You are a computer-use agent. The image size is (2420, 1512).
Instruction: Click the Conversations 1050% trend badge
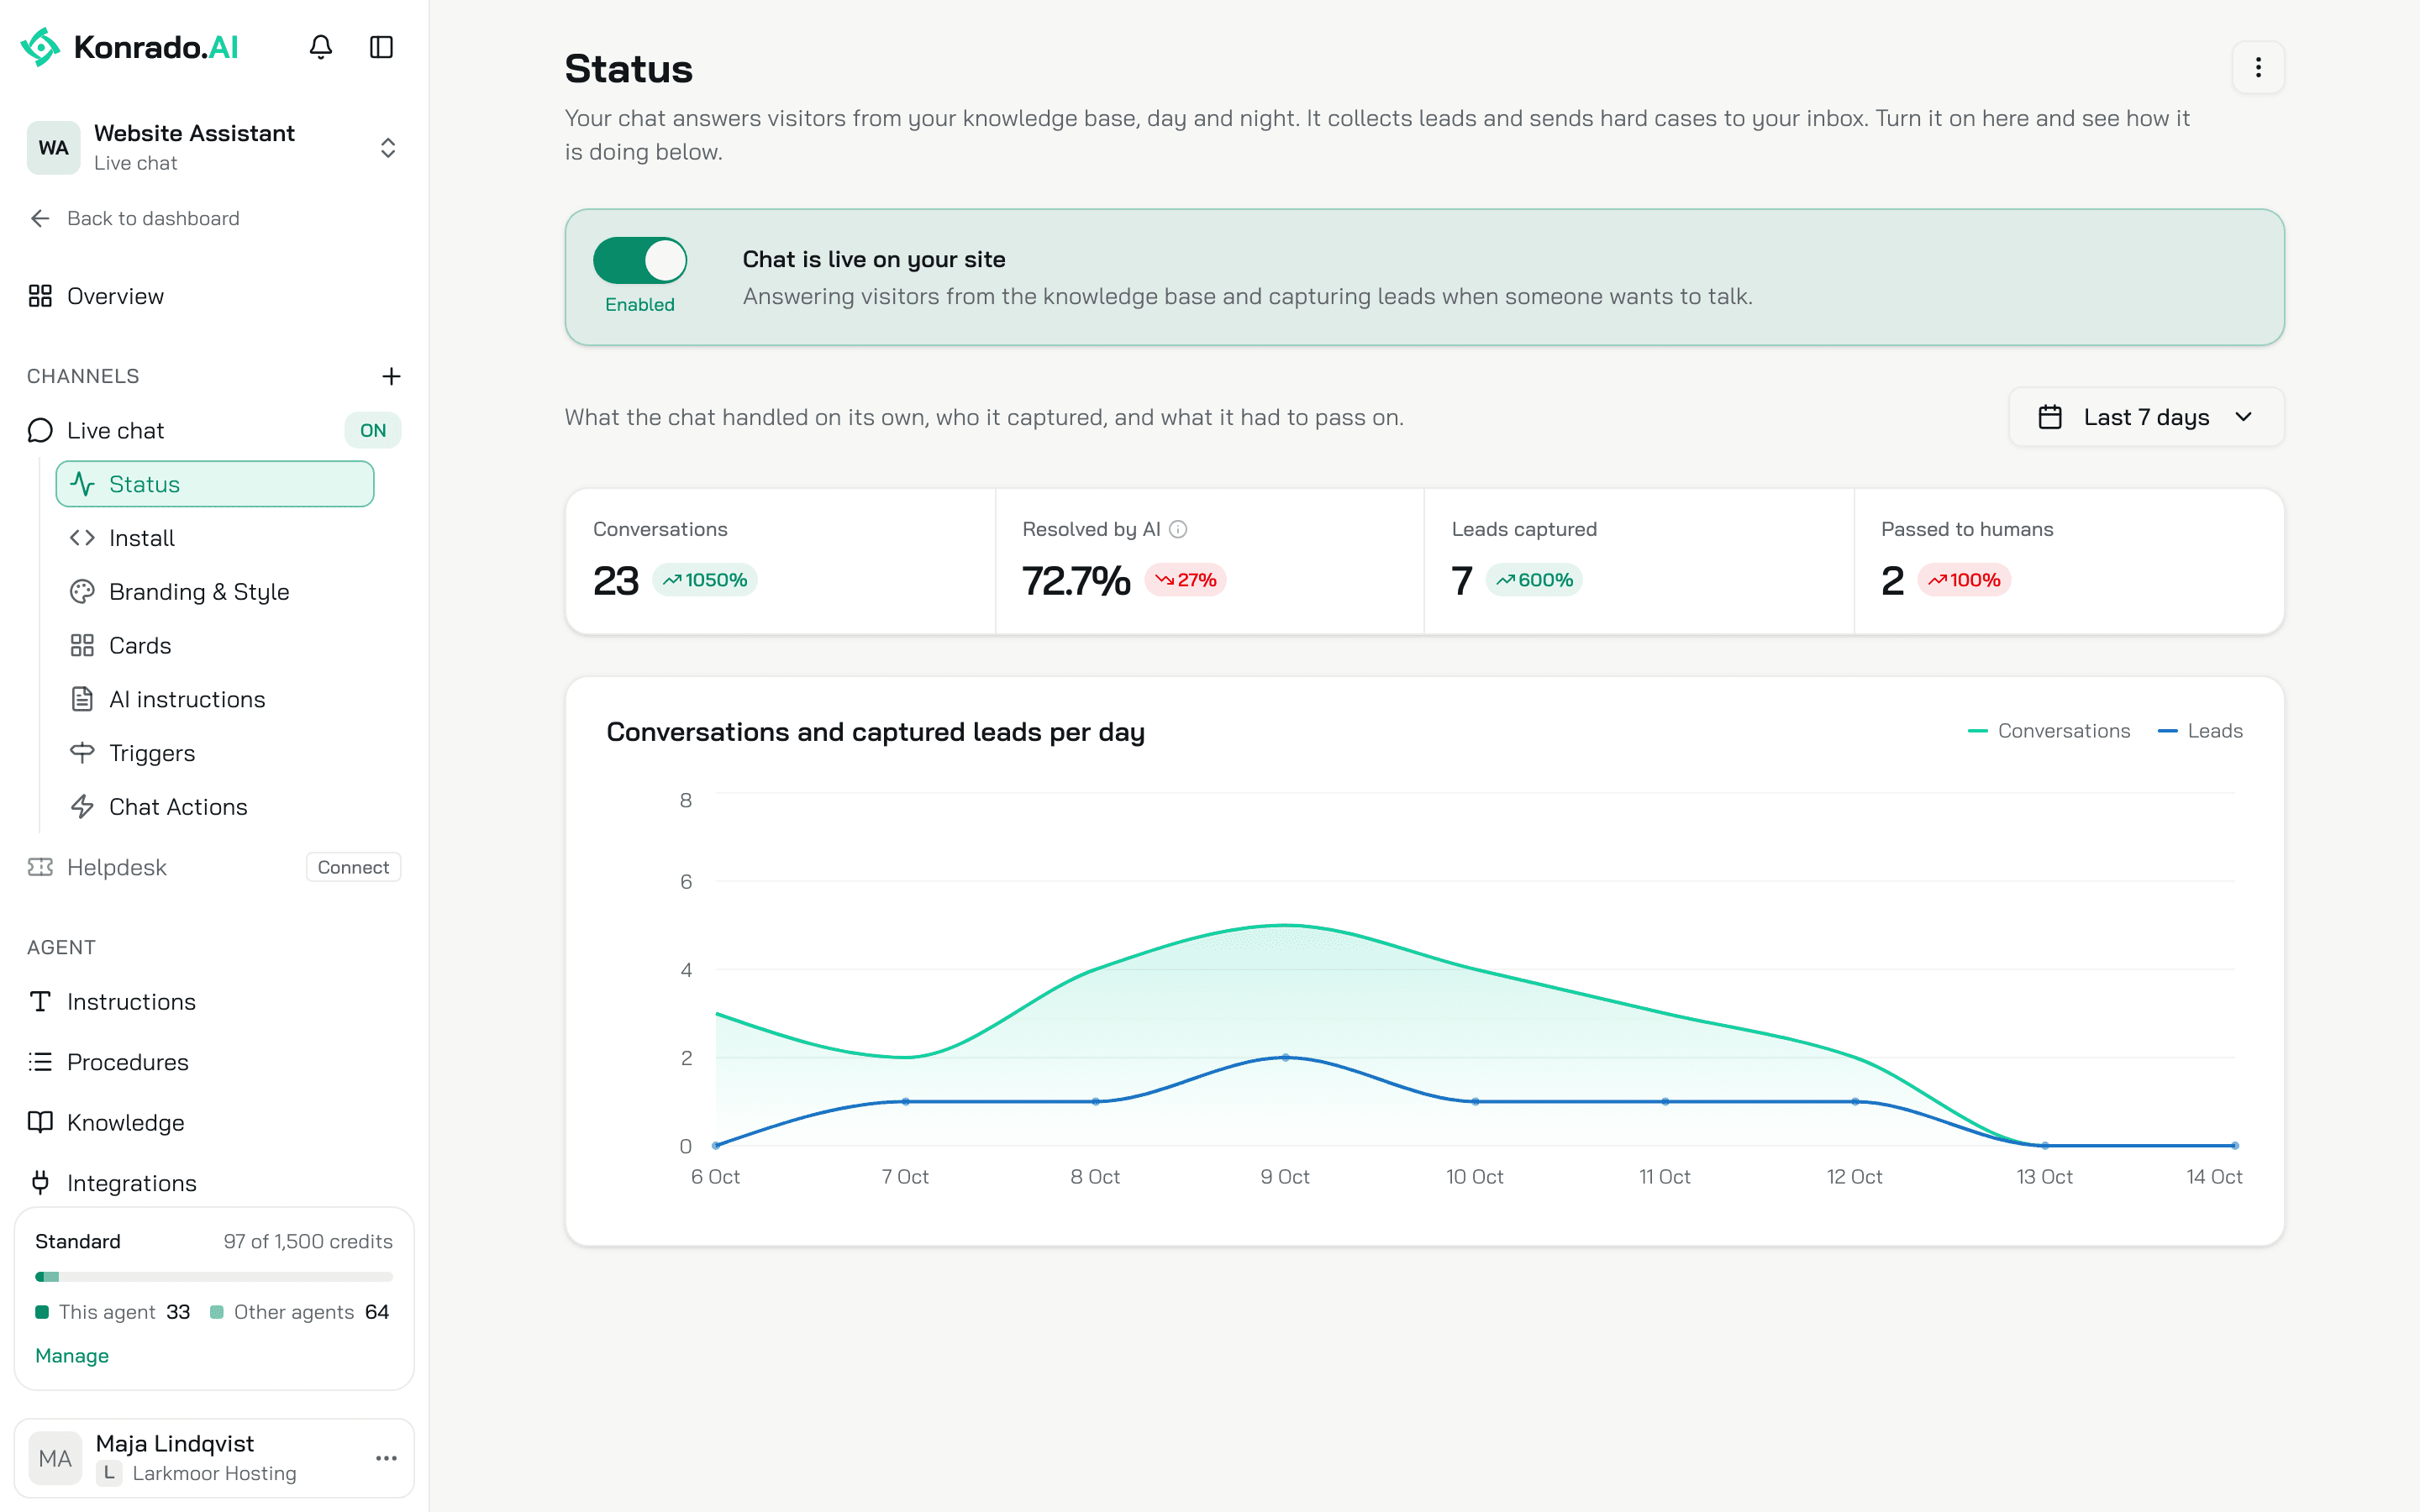[705, 580]
